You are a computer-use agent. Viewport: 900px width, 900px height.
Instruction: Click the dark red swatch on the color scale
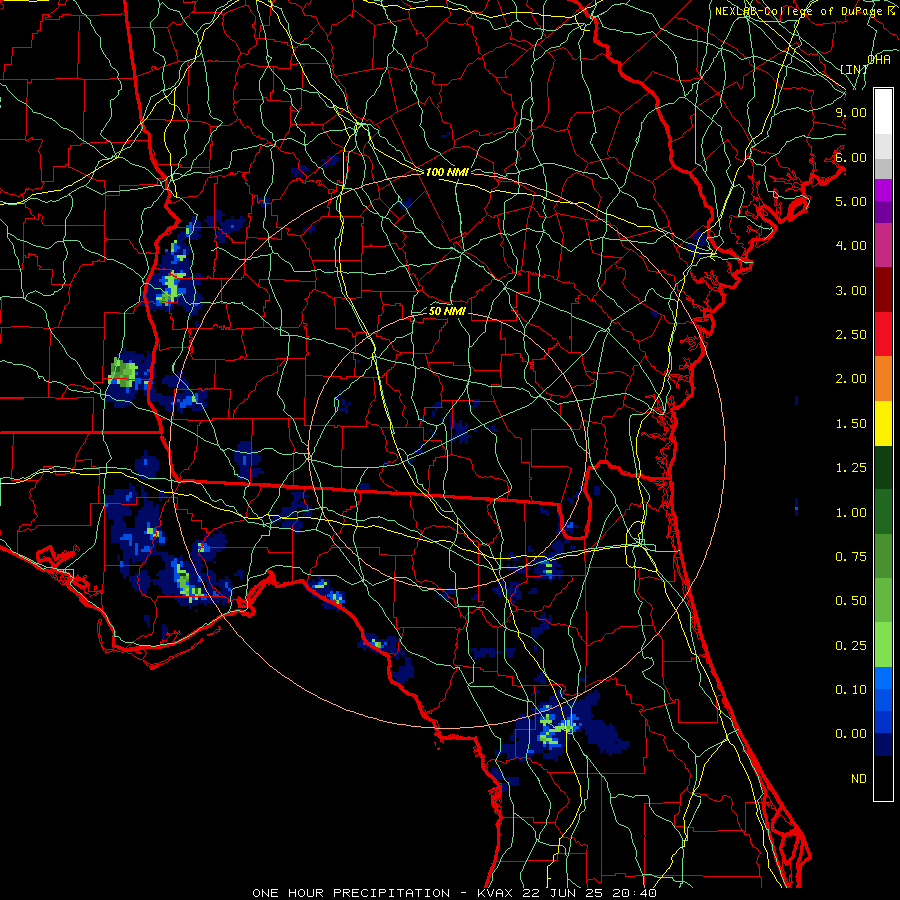coord(883,290)
